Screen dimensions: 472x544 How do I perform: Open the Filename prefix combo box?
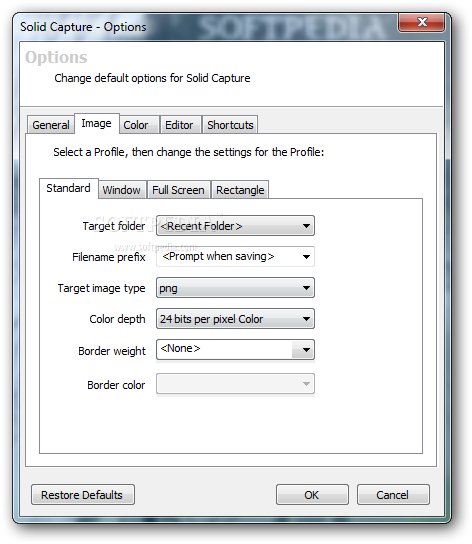pos(235,257)
